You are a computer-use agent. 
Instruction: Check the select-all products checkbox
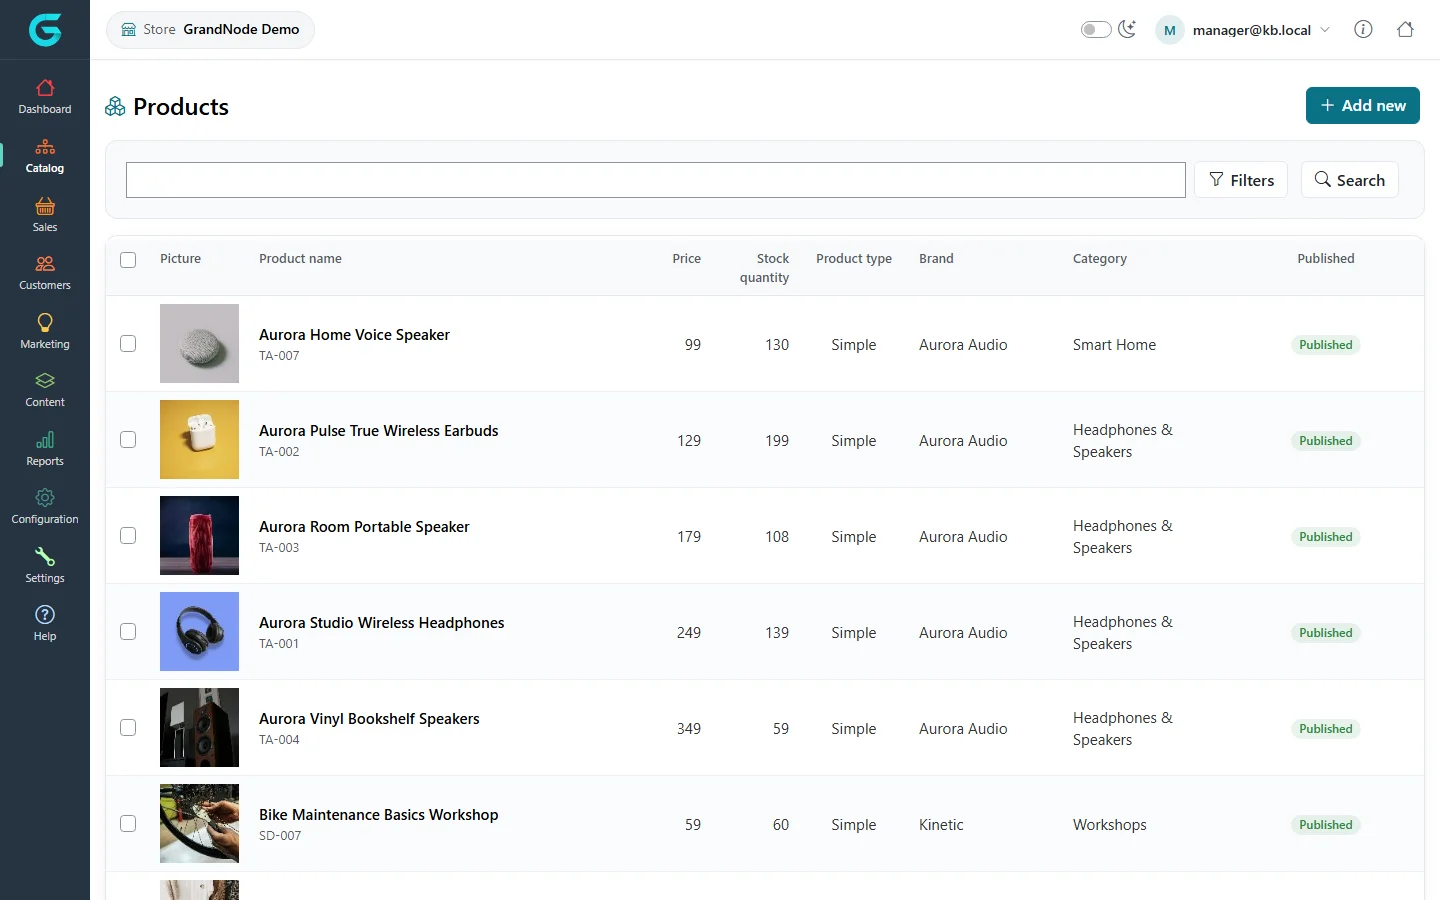point(128,260)
